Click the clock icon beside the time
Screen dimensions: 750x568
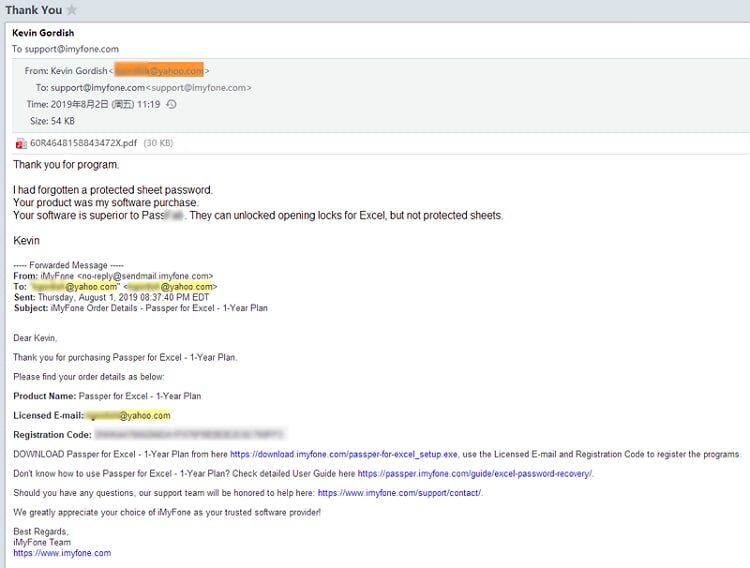(171, 104)
